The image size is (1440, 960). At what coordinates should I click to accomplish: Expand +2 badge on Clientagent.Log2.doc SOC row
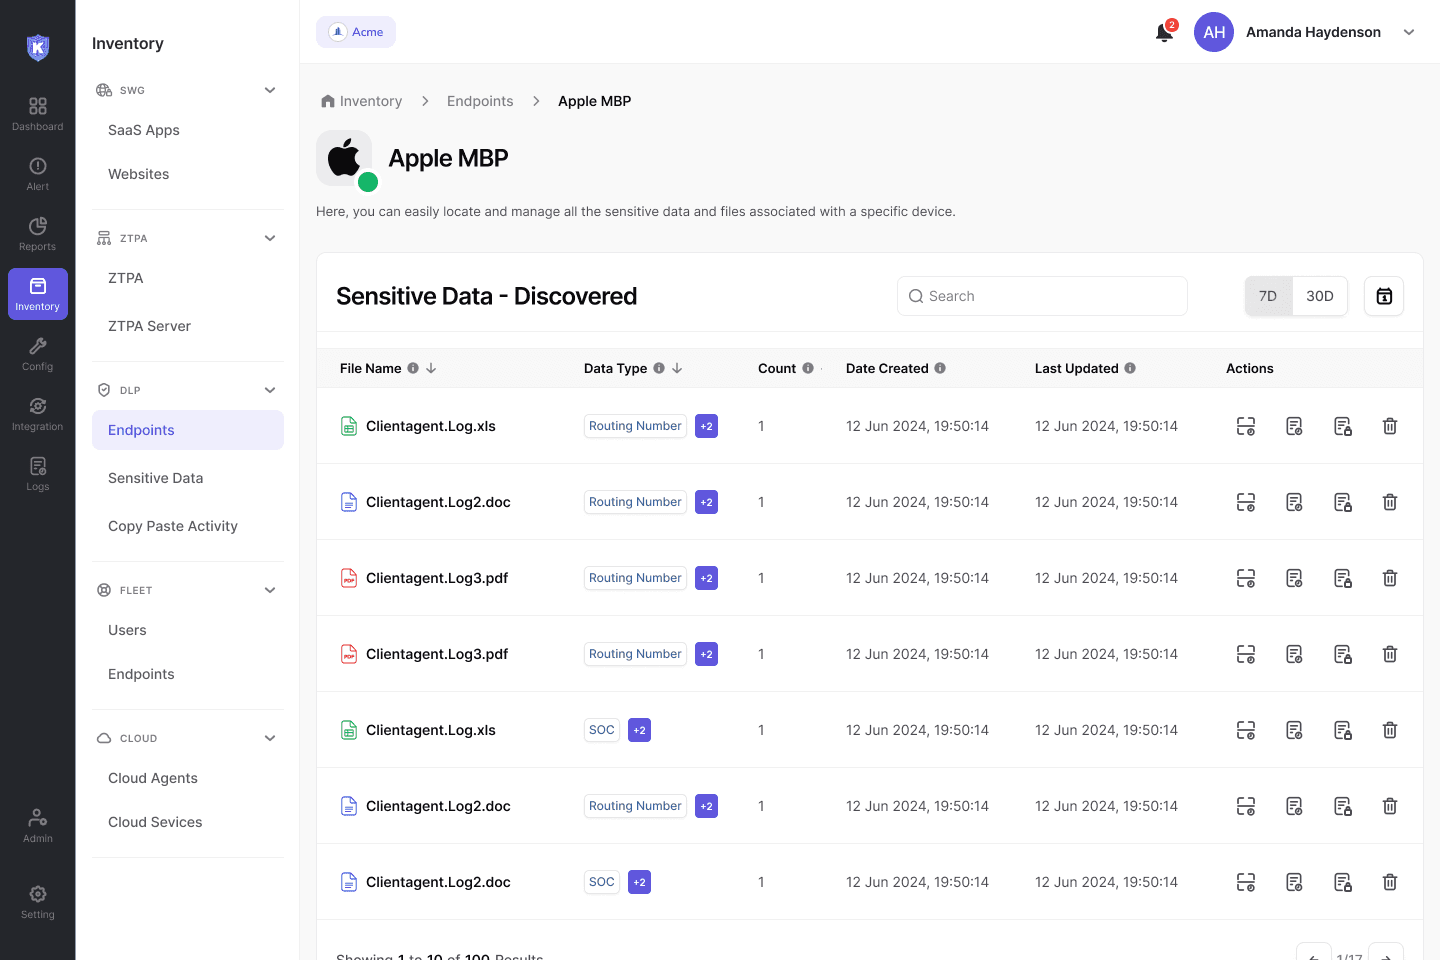coord(640,882)
